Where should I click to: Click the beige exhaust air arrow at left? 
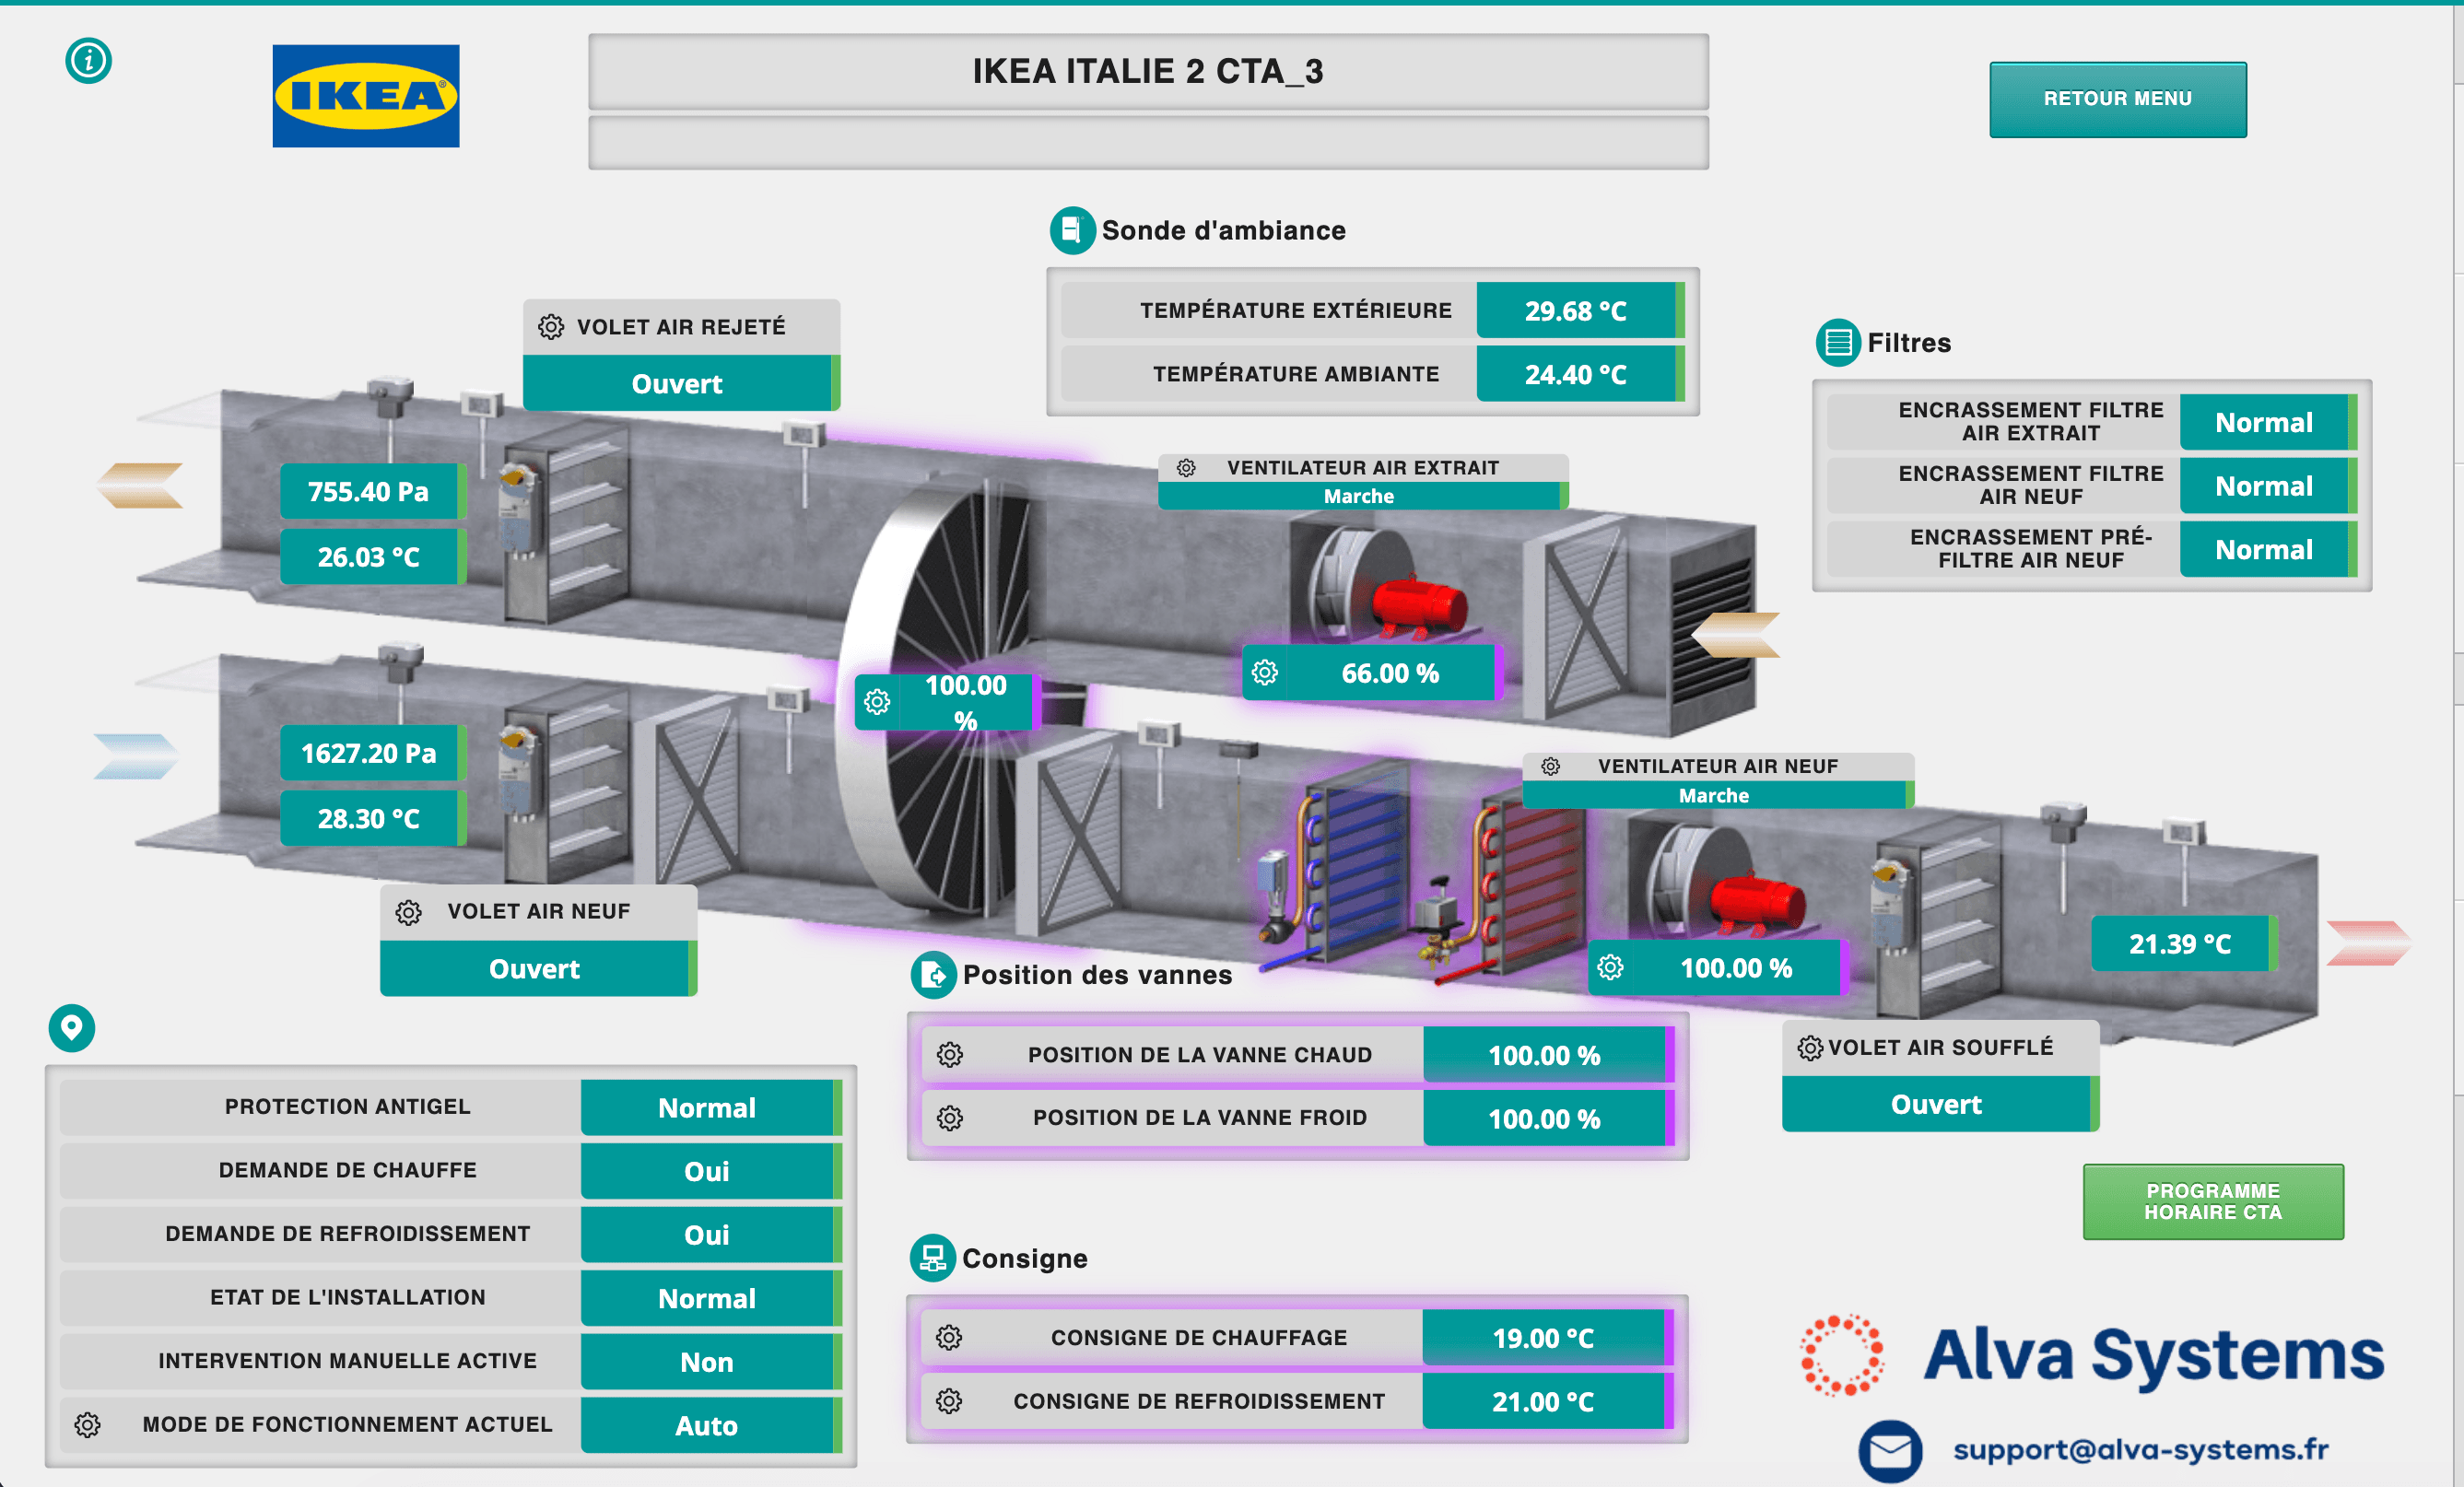click(140, 485)
